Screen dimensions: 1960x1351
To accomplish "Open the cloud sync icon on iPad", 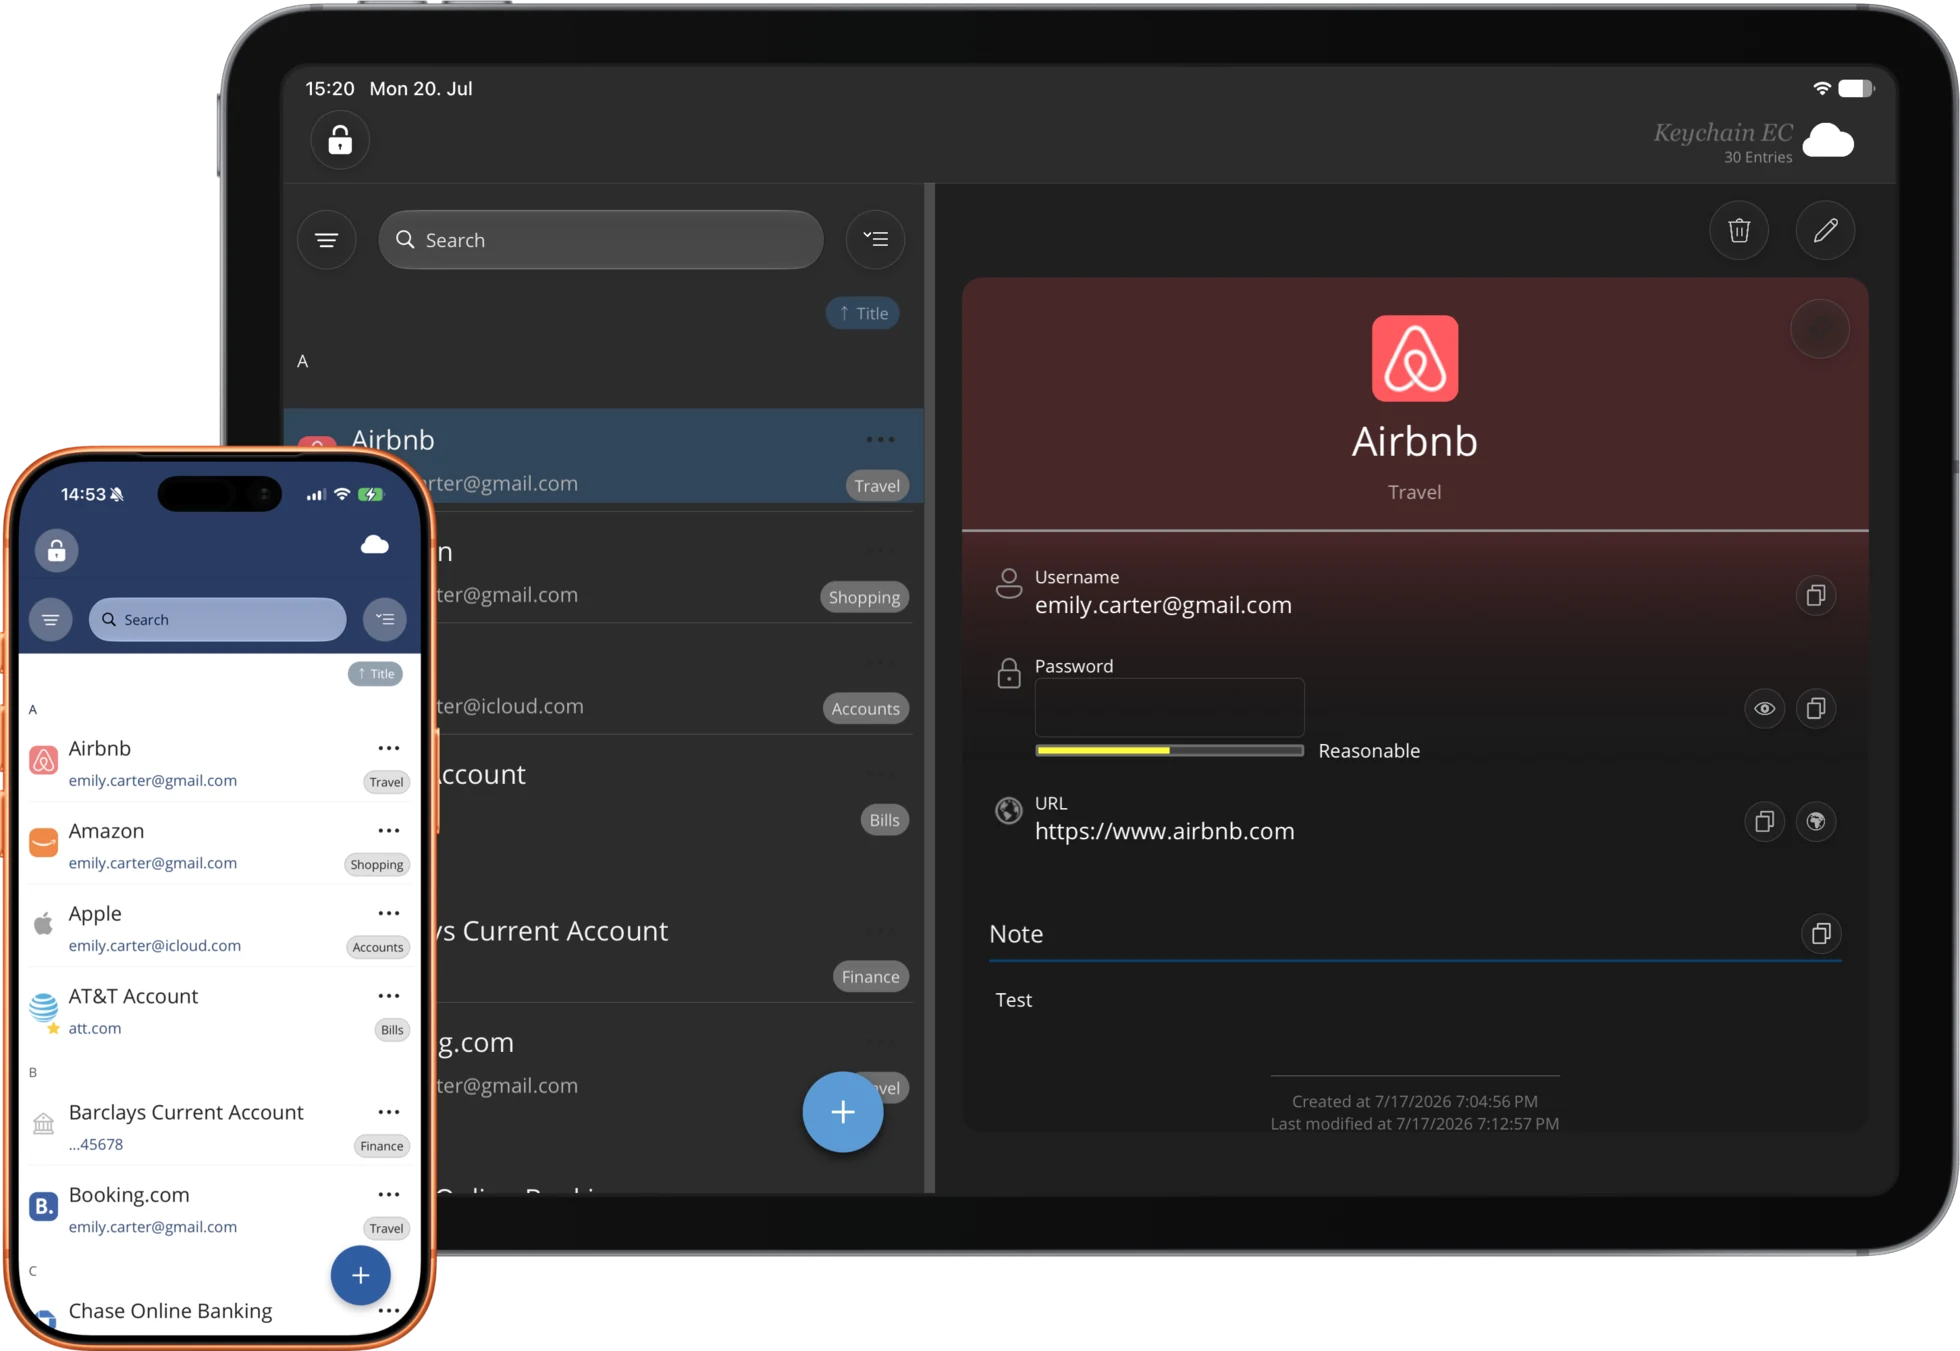I will 1828,141.
